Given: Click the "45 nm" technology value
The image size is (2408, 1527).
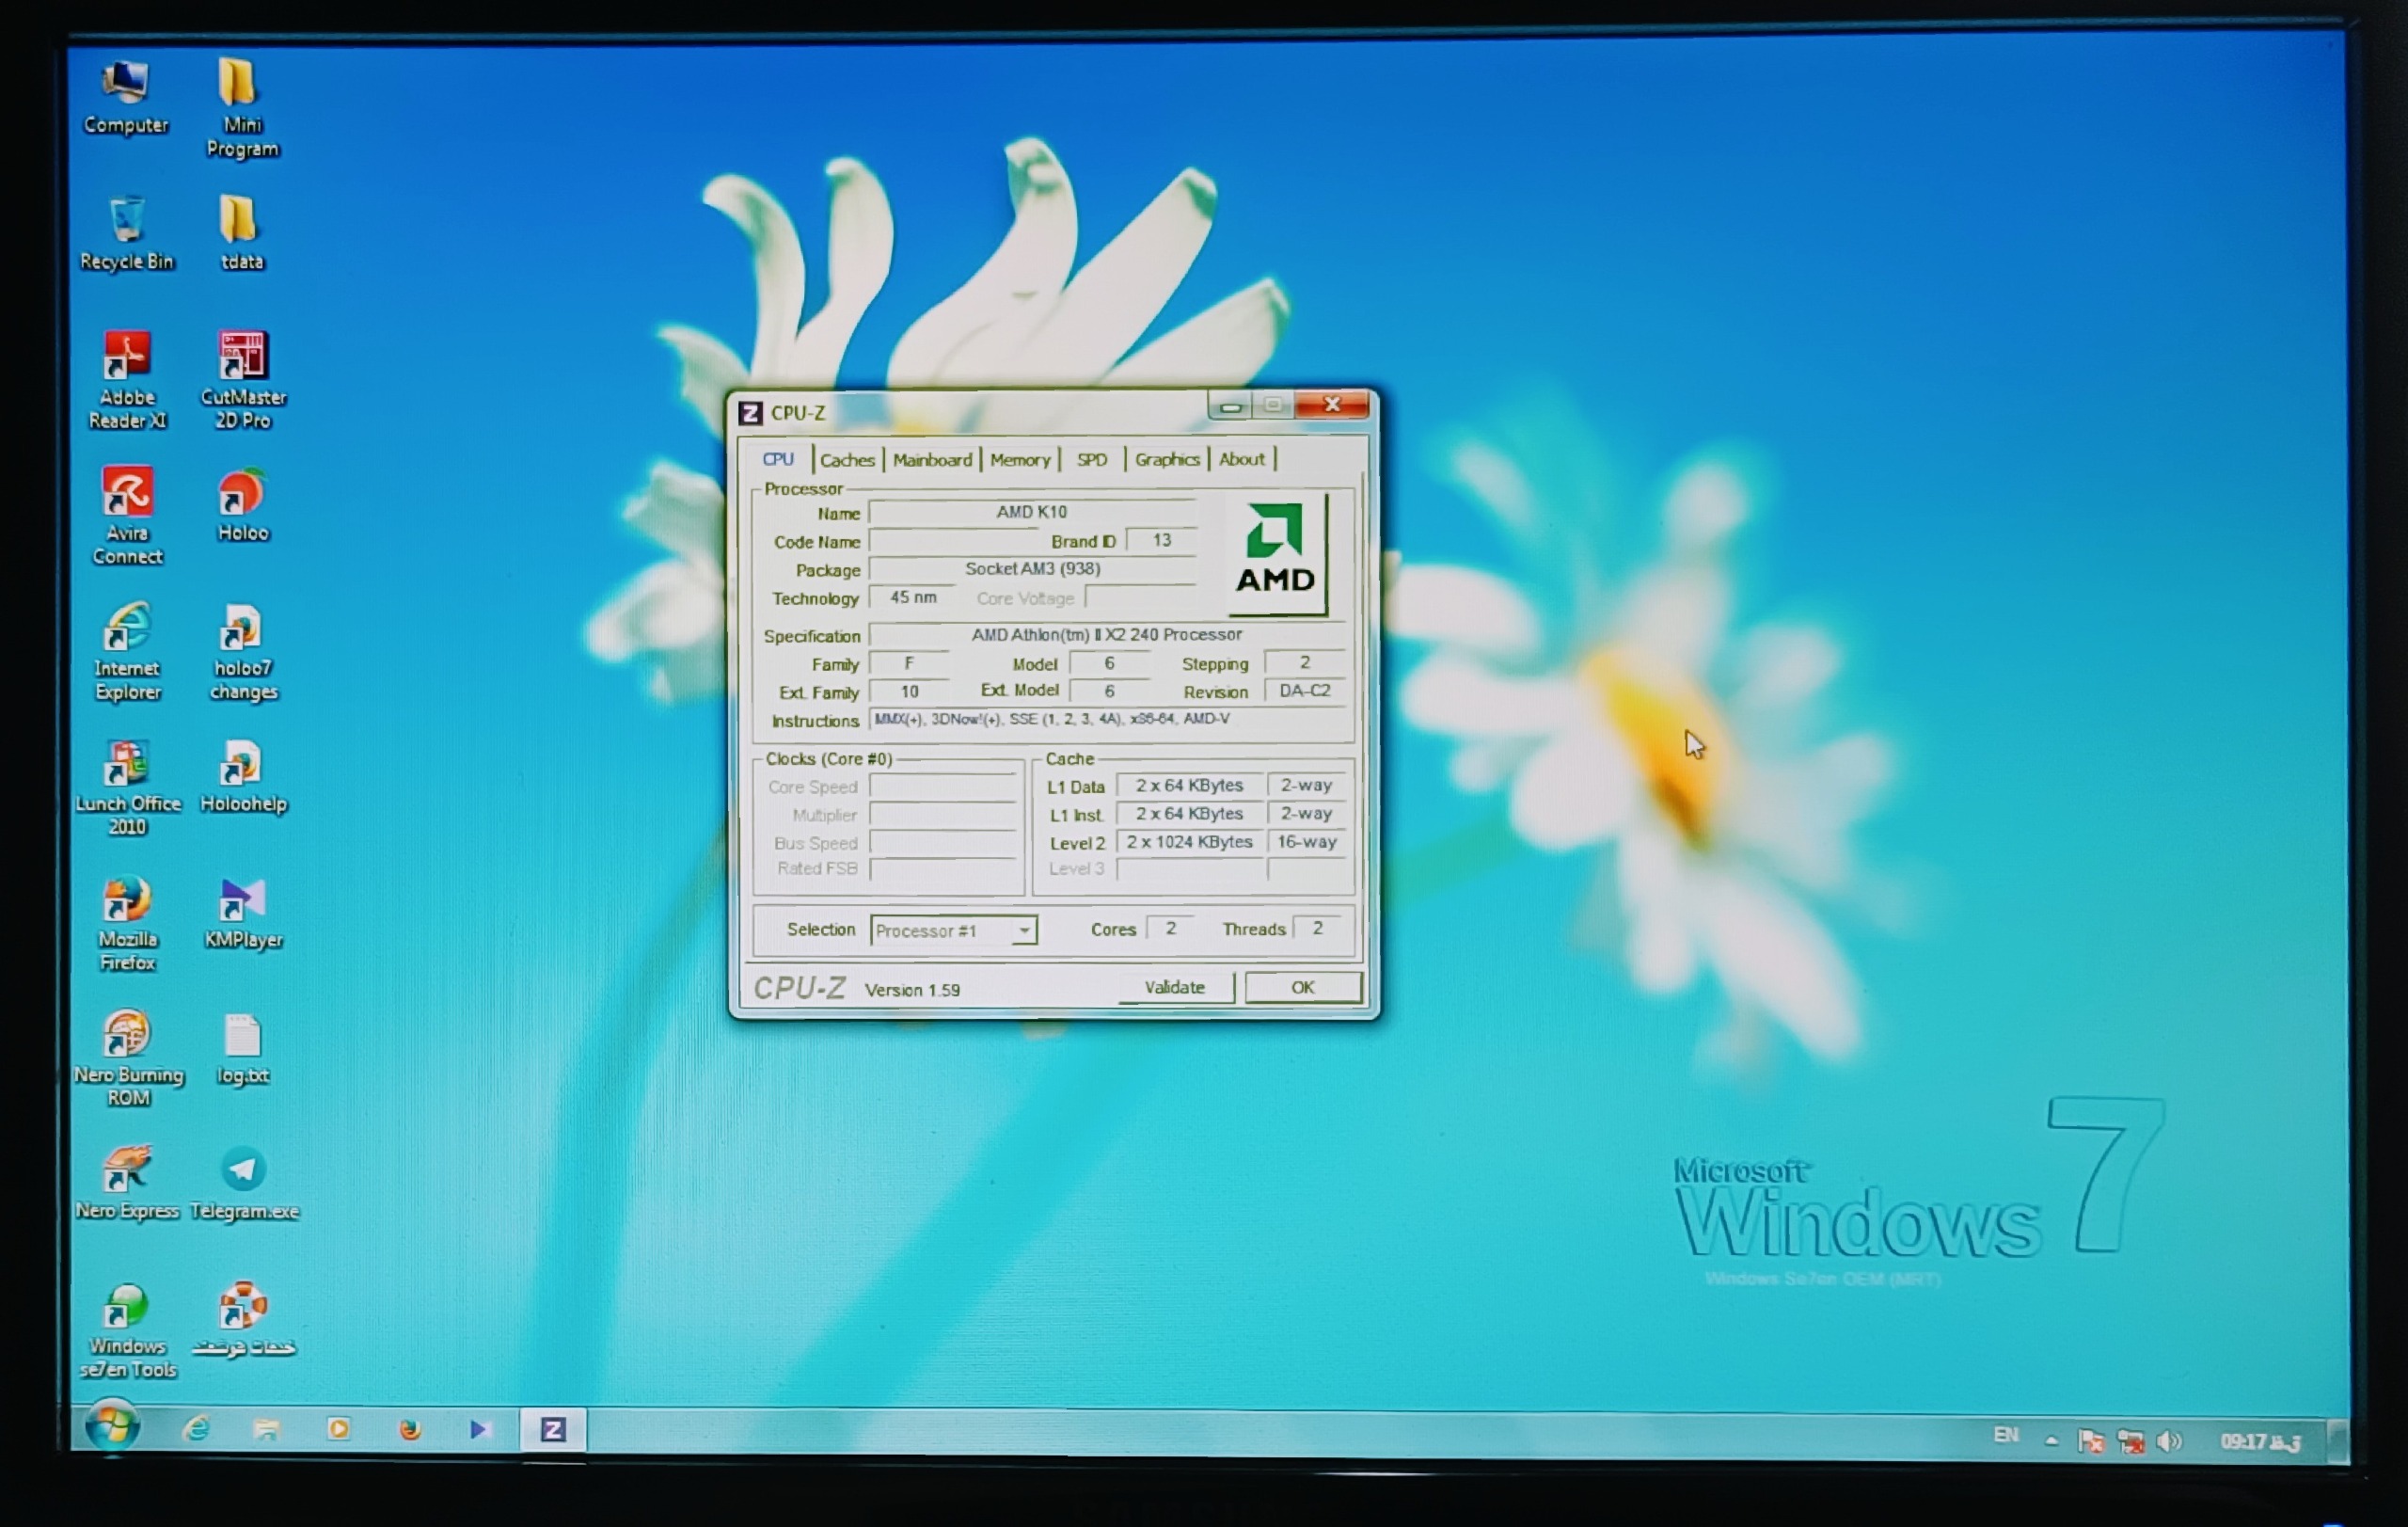Looking at the screenshot, I should pos(912,597).
